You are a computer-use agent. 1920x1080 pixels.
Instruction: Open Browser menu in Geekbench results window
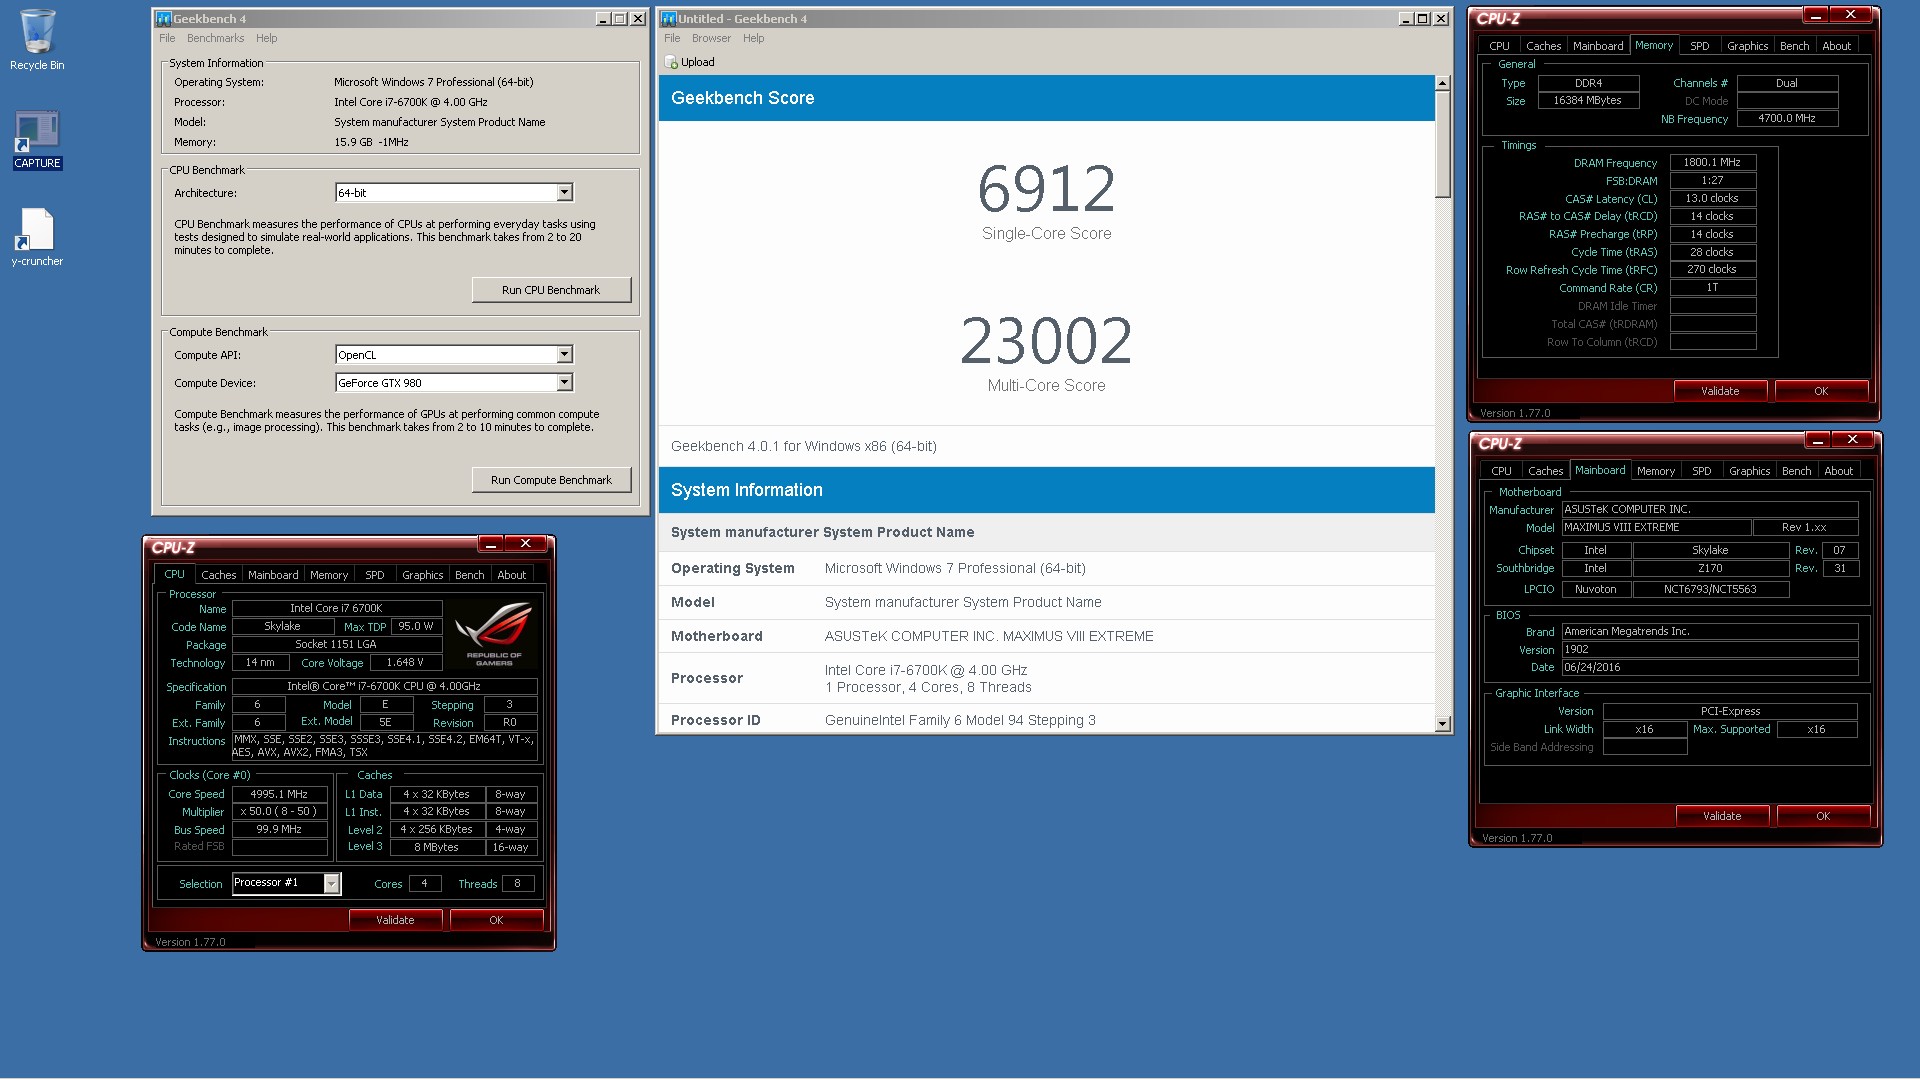[711, 38]
